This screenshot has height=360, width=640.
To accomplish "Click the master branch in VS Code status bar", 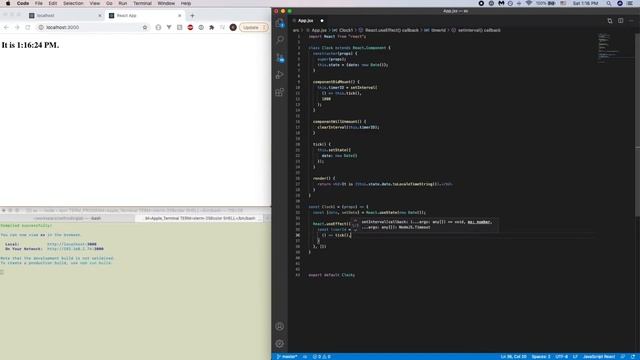I will click(x=287, y=356).
